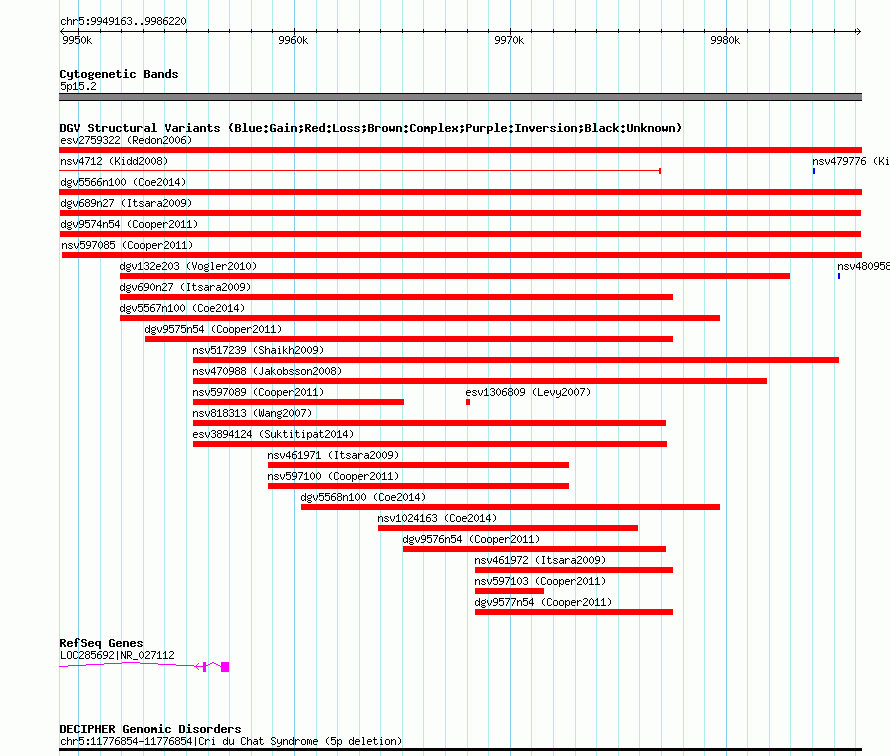The height and width of the screenshot is (756, 890).
Task: Open esv3894124 (Suktitipat2014) variant label
Action: click(x=273, y=434)
